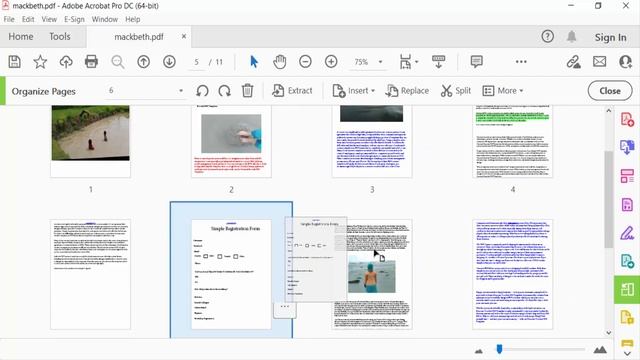
Task: Switch to the Home tab
Action: click(x=21, y=37)
